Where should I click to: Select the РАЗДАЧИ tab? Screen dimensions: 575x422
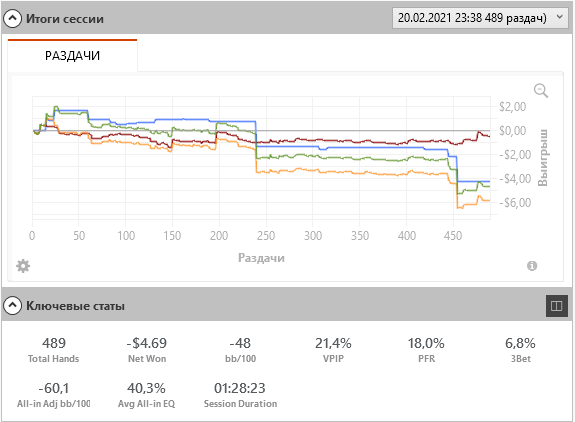click(72, 55)
